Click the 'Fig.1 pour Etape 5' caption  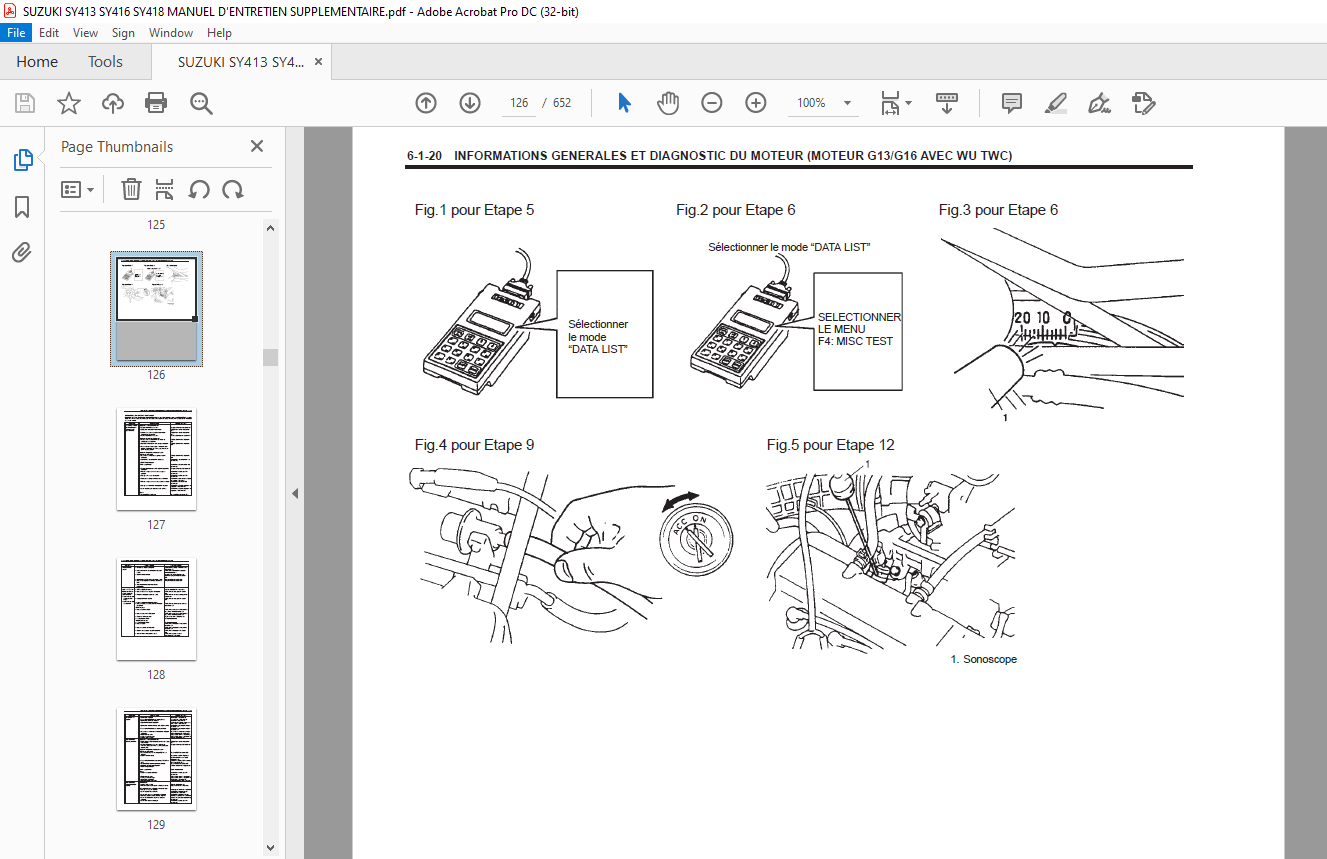[x=474, y=210]
